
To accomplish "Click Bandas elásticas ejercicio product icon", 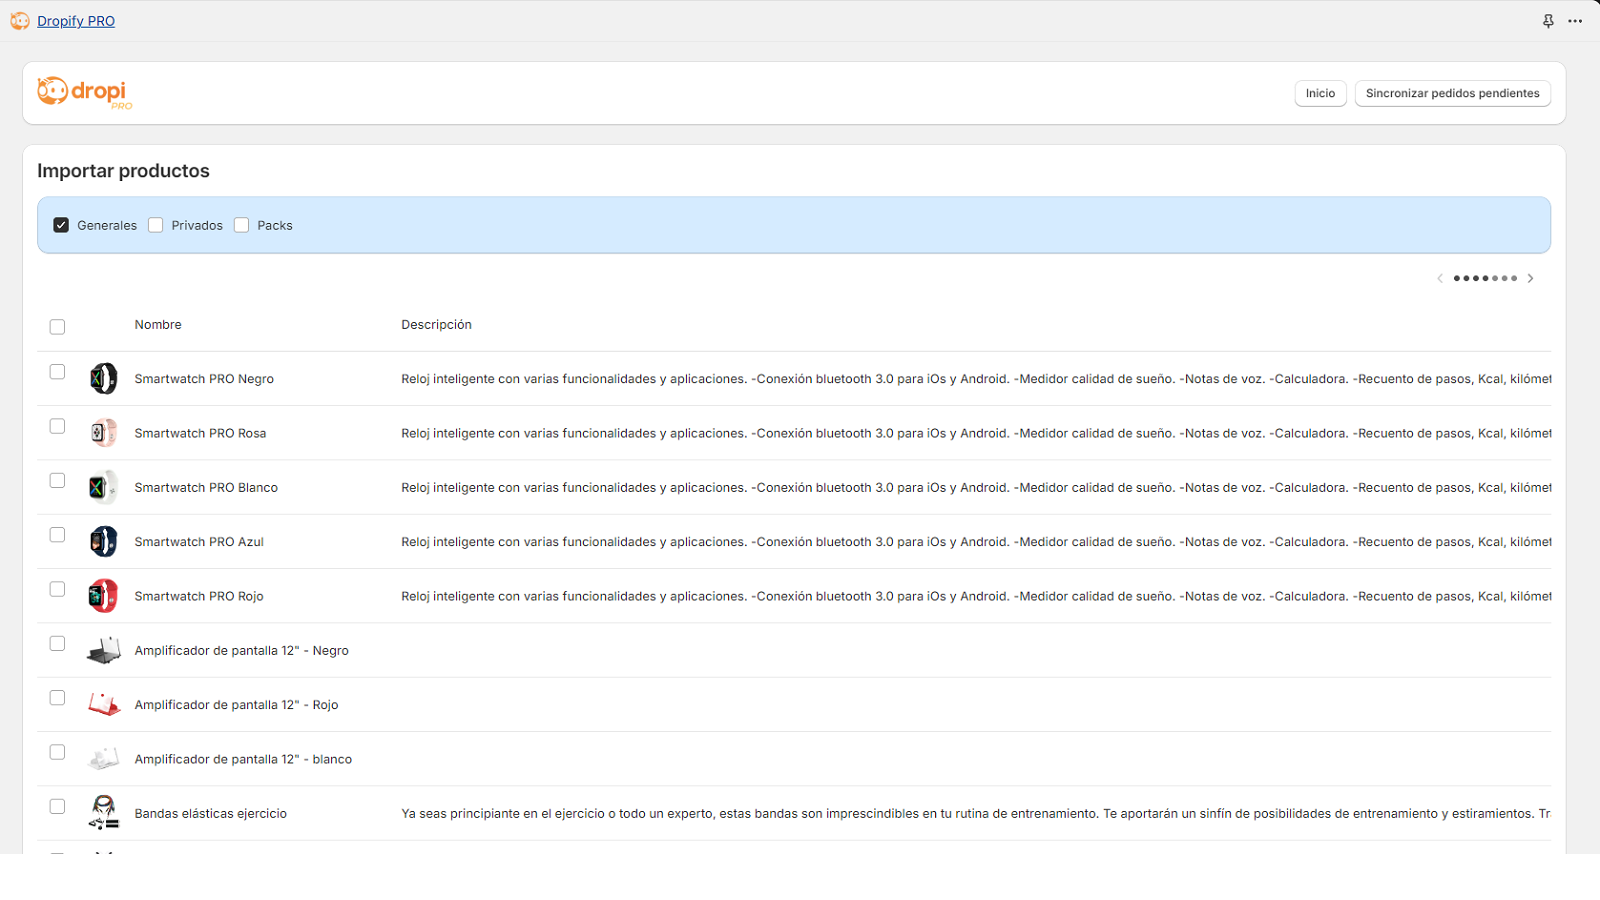I will (103, 813).
